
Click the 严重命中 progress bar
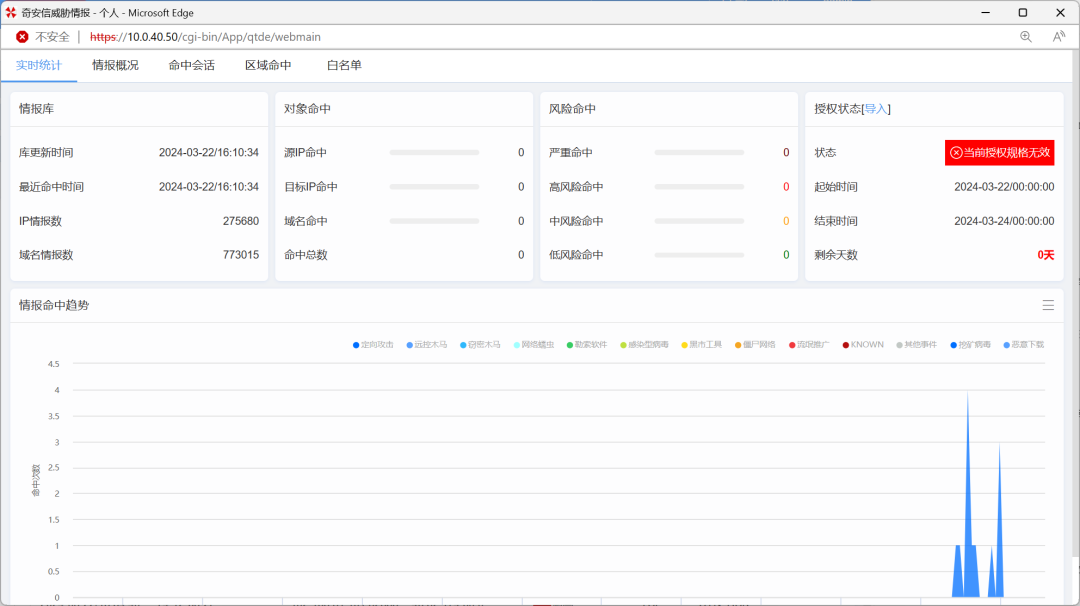(699, 152)
